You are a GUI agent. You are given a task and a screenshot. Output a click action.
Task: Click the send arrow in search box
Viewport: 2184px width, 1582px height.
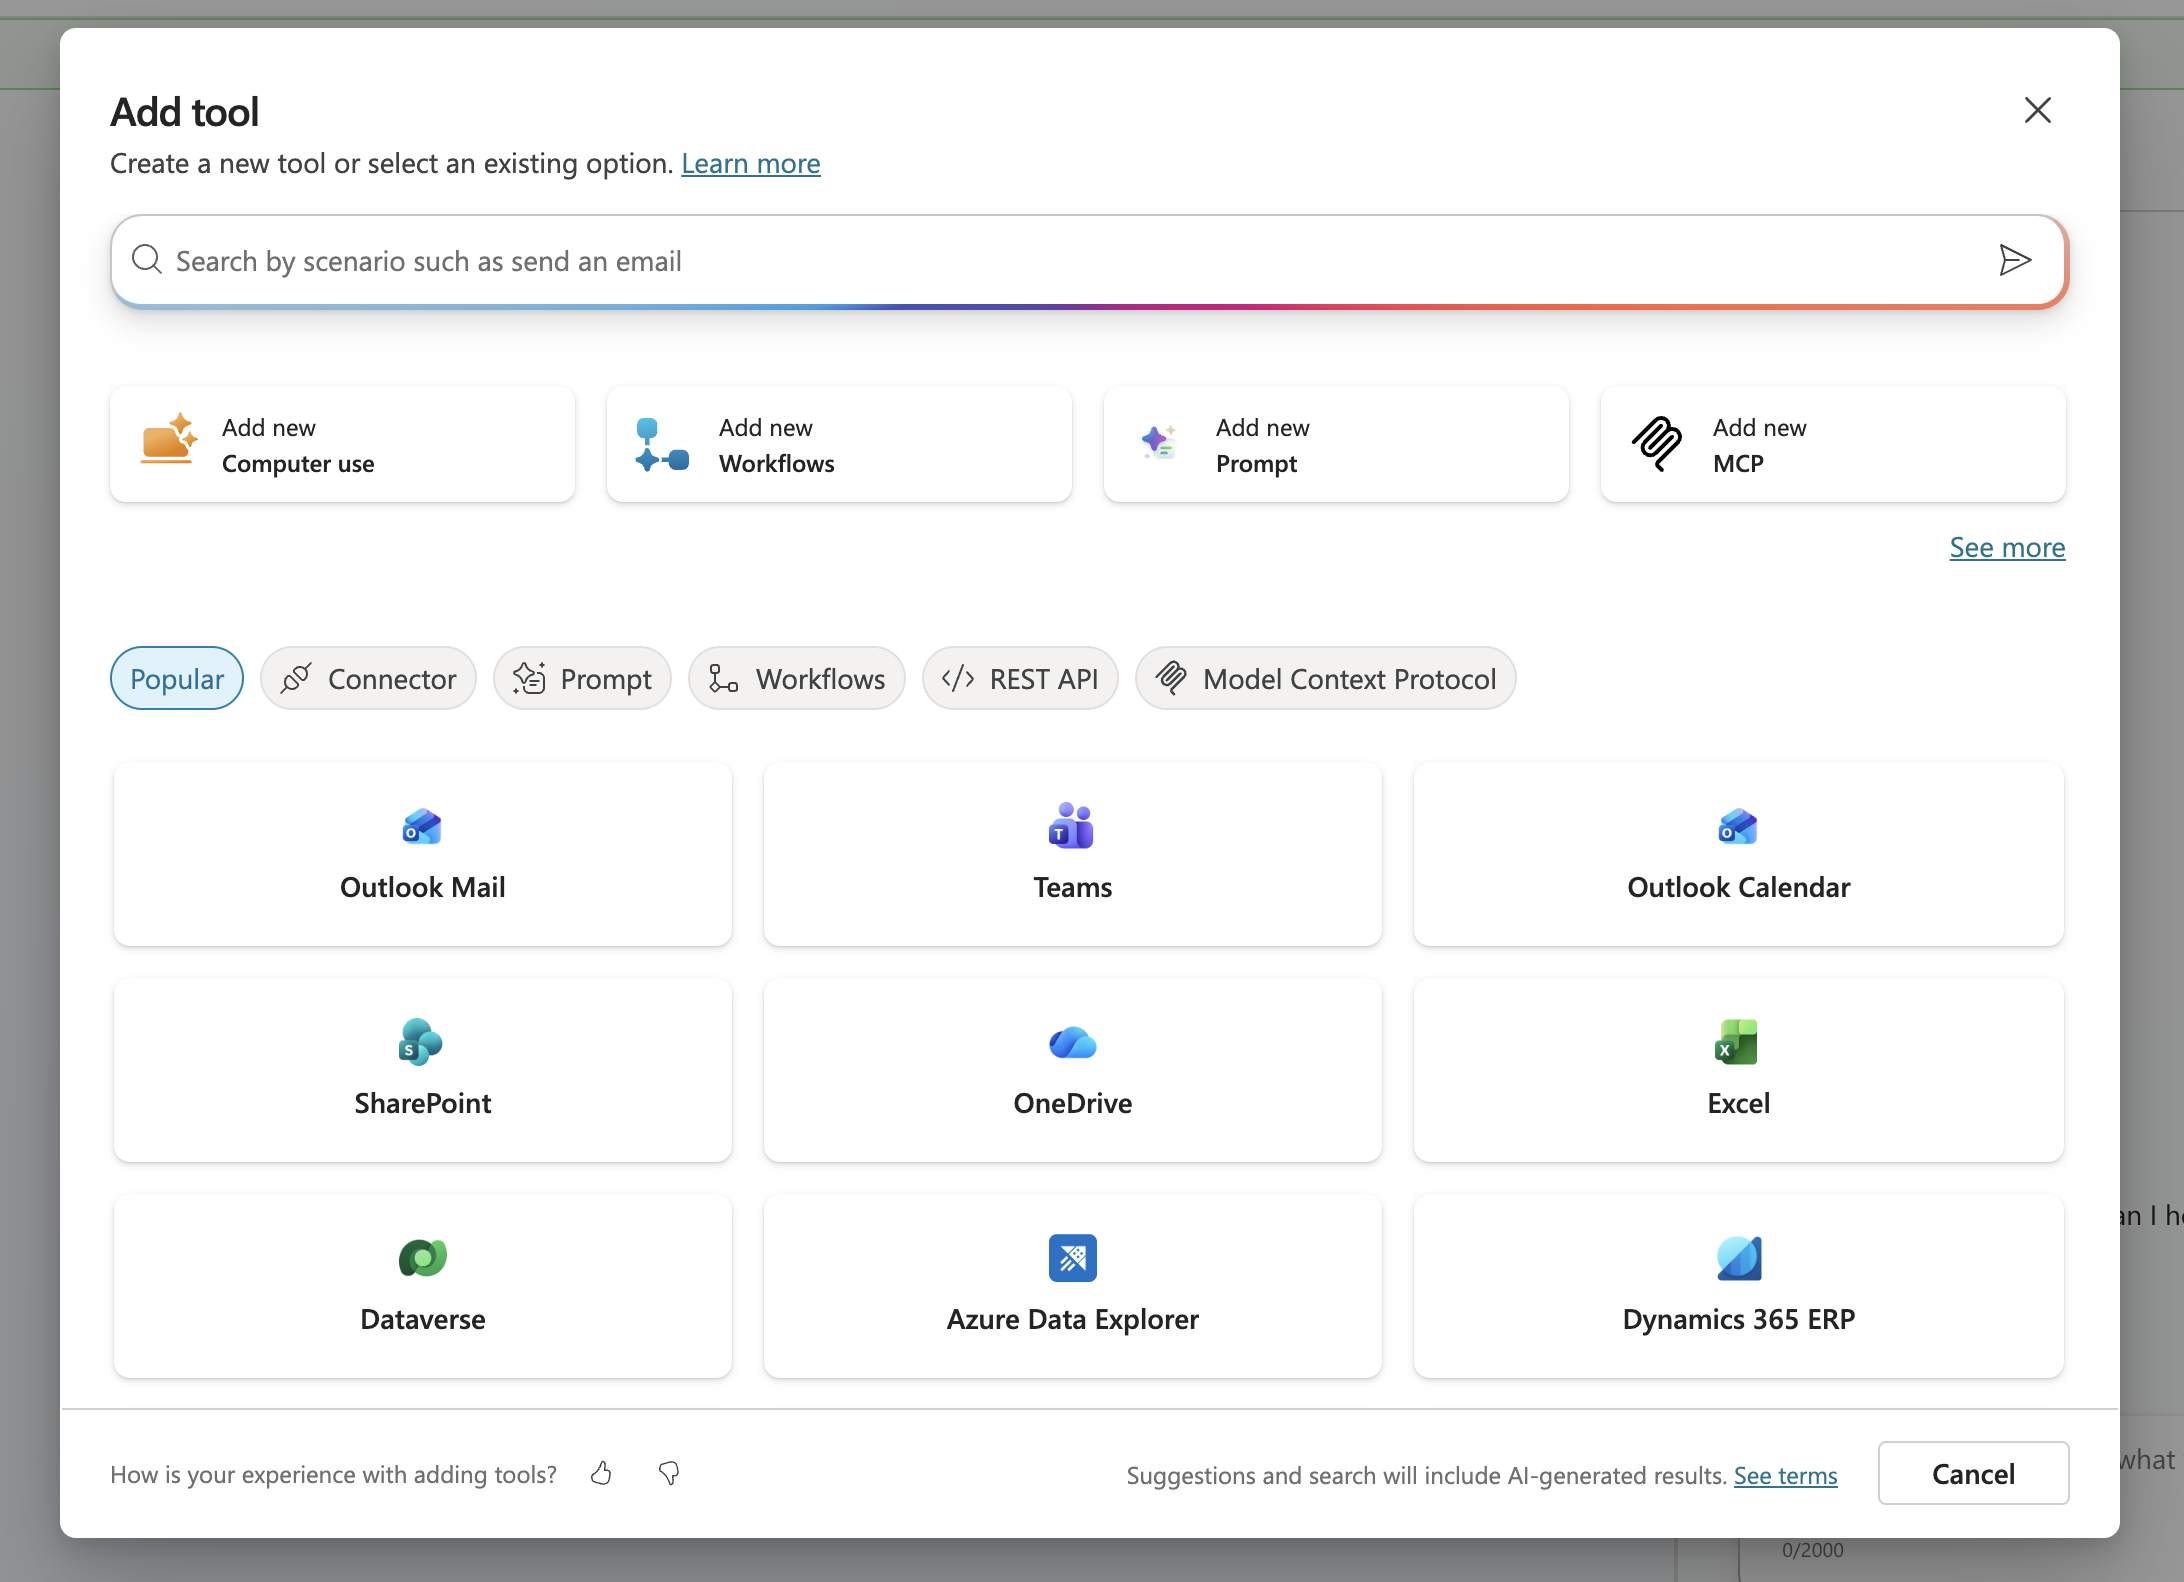coord(2014,260)
